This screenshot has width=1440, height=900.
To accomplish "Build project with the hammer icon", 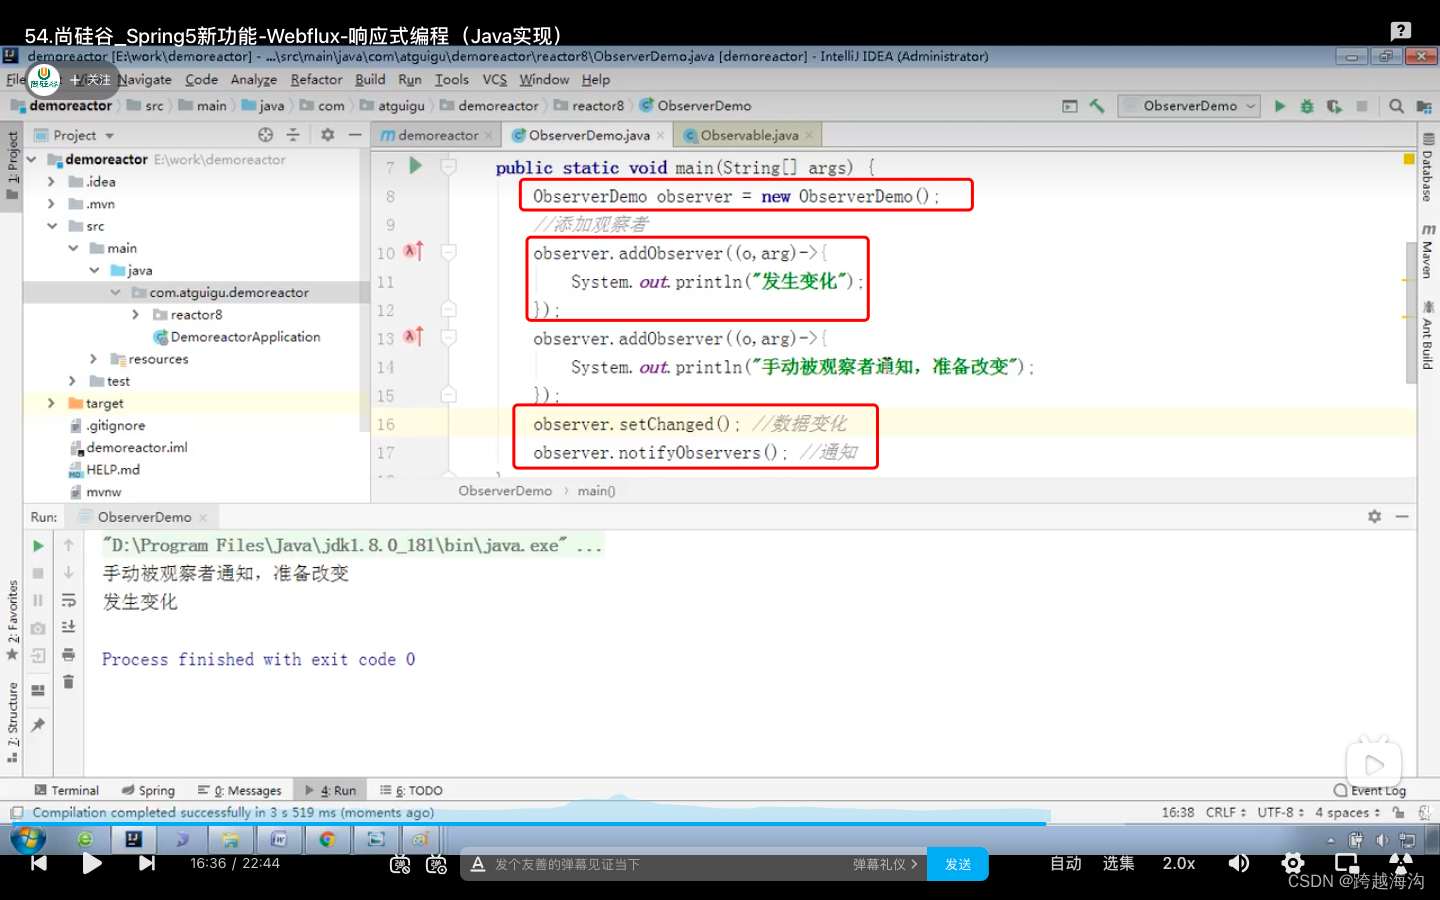I will (1097, 106).
